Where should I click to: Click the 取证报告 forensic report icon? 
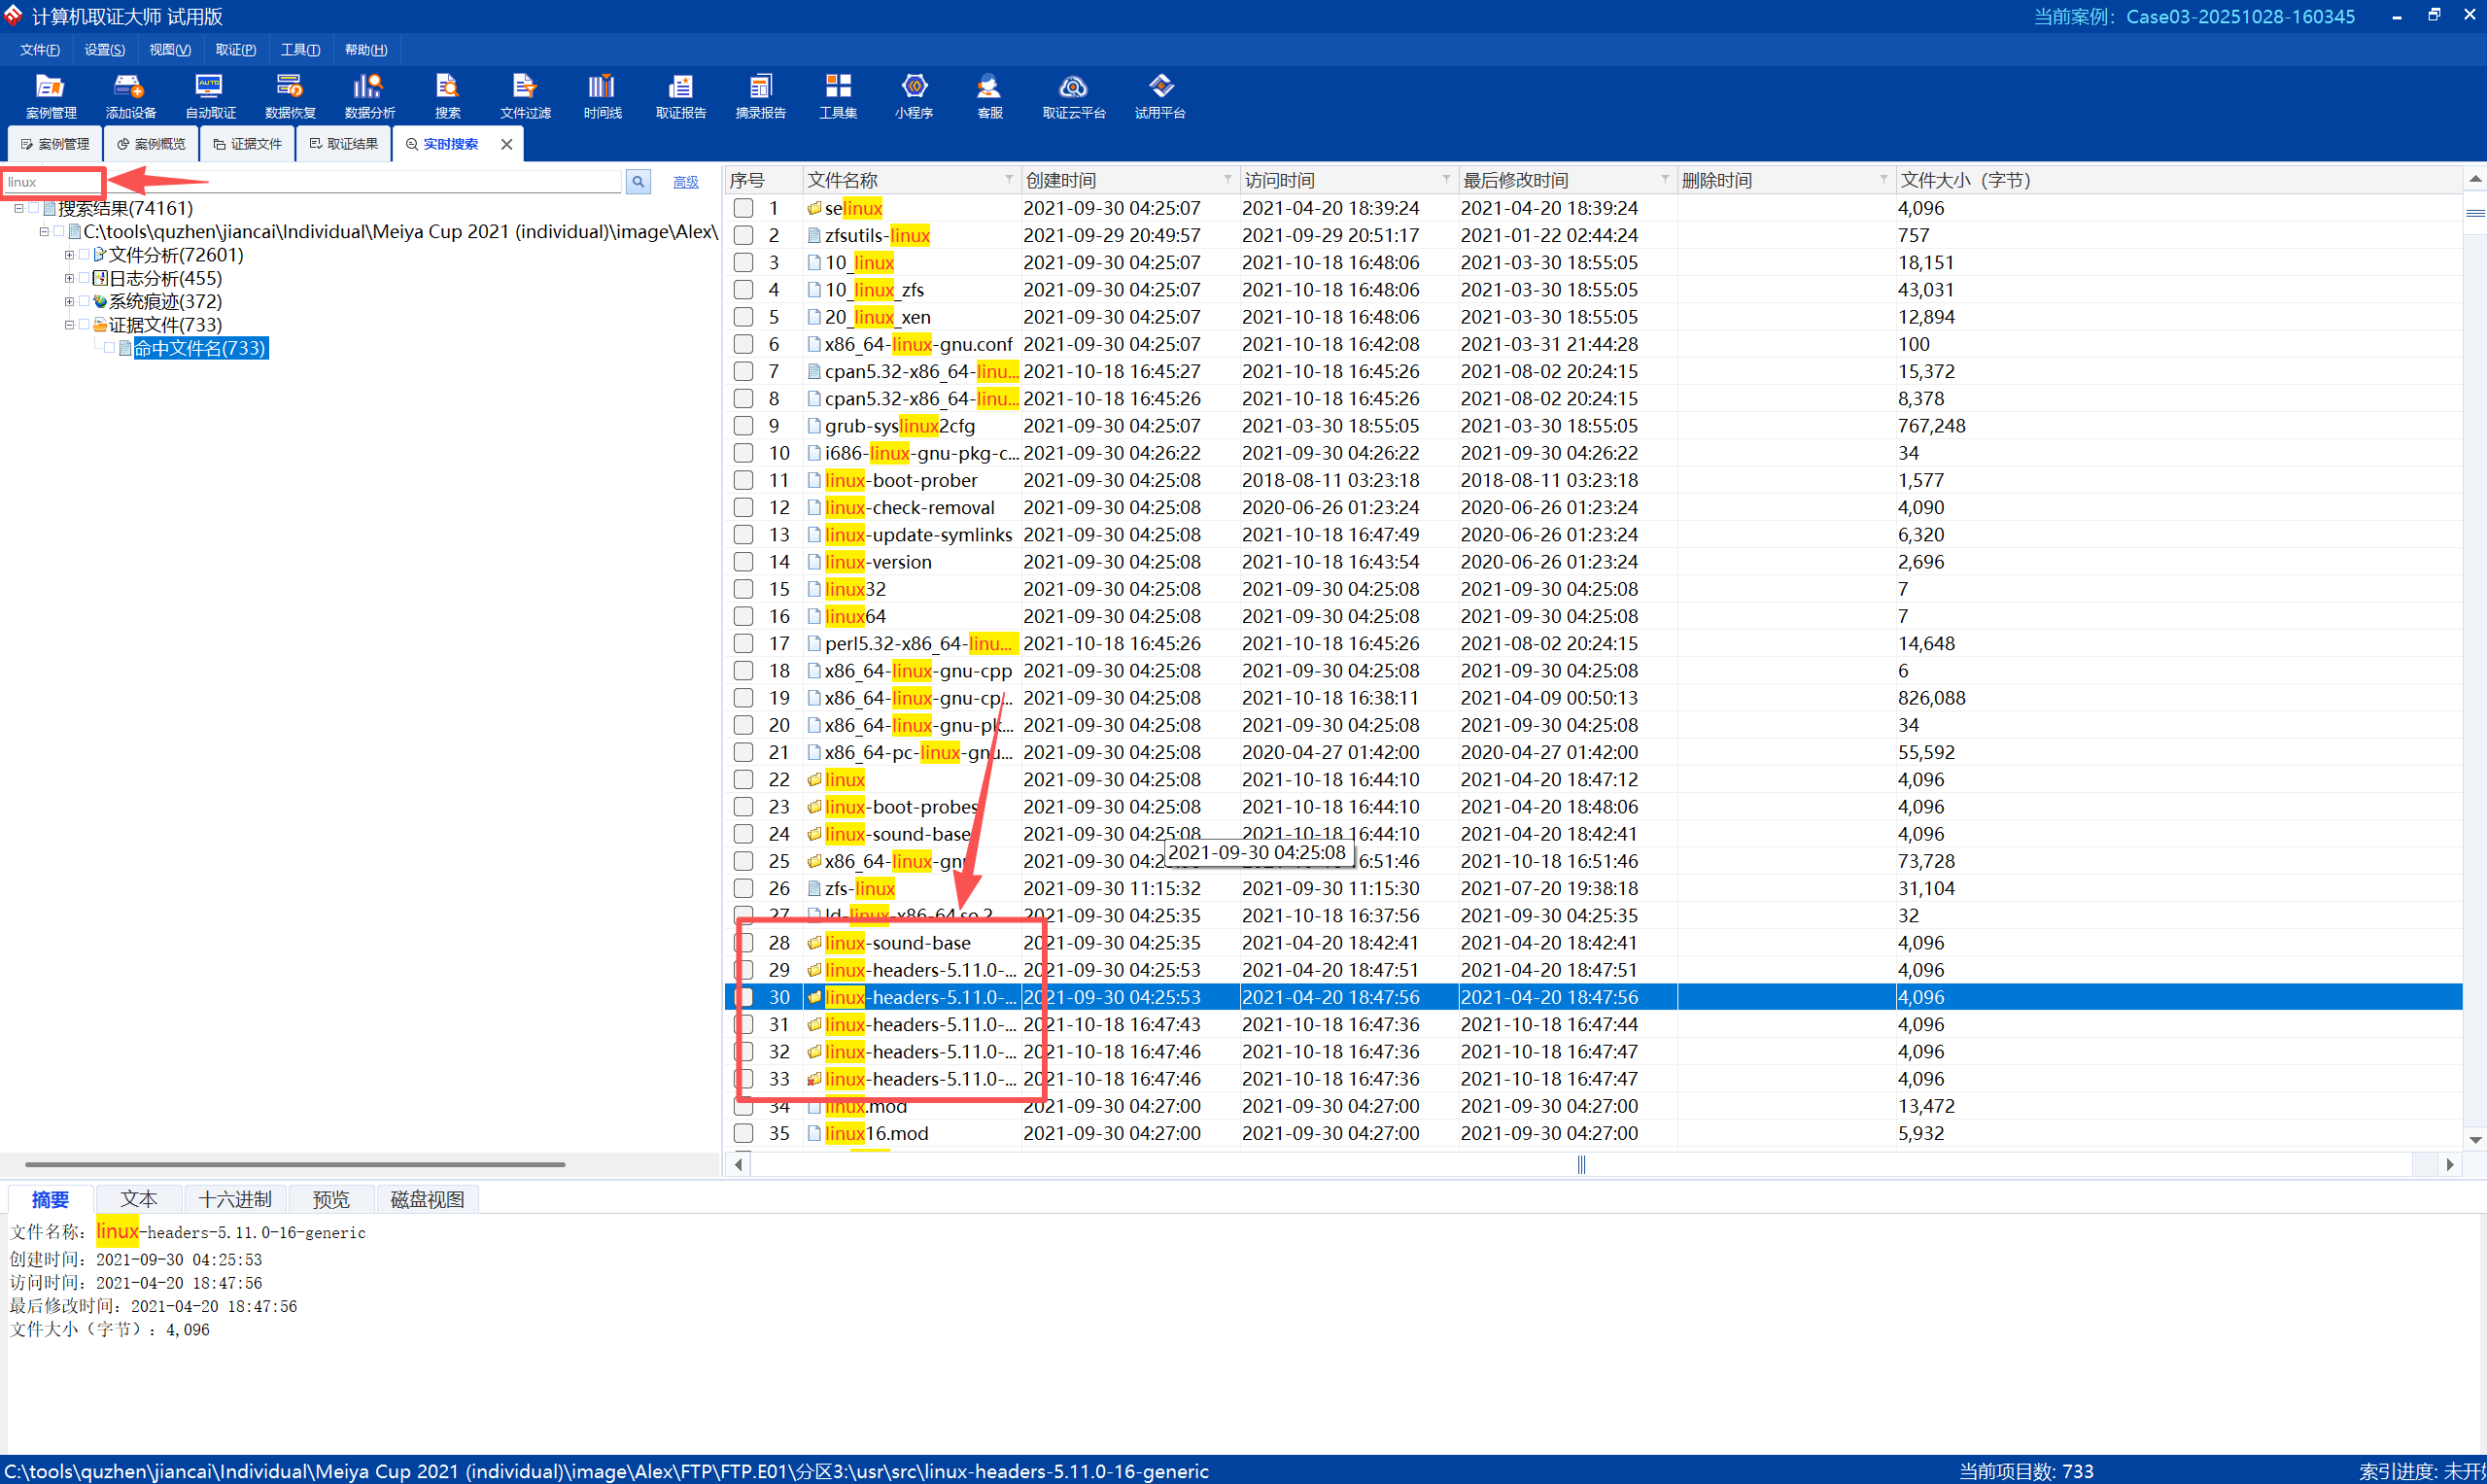pos(680,96)
